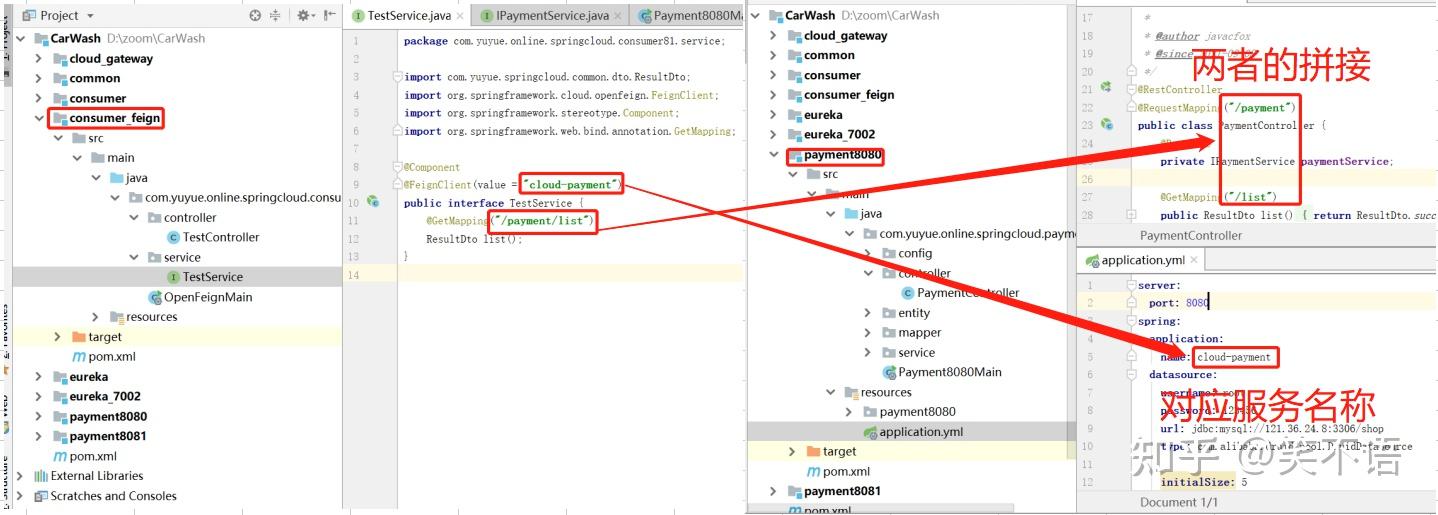
Task: Expand payment8081 module in left project tree
Action: point(39,436)
